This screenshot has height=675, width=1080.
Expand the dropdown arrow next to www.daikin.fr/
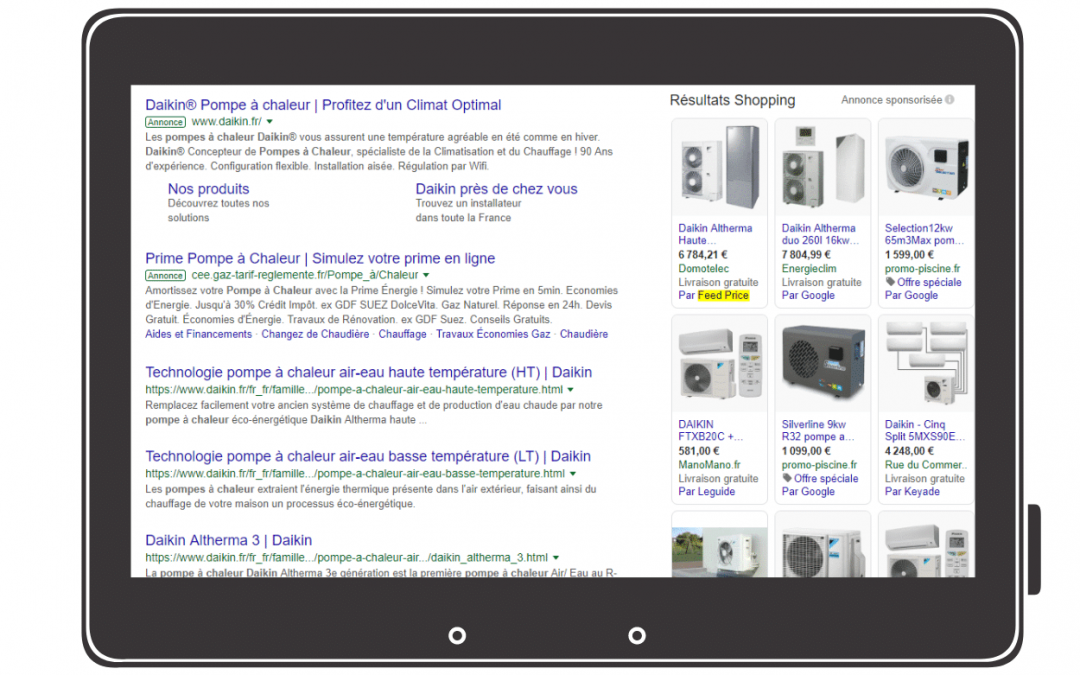269,122
